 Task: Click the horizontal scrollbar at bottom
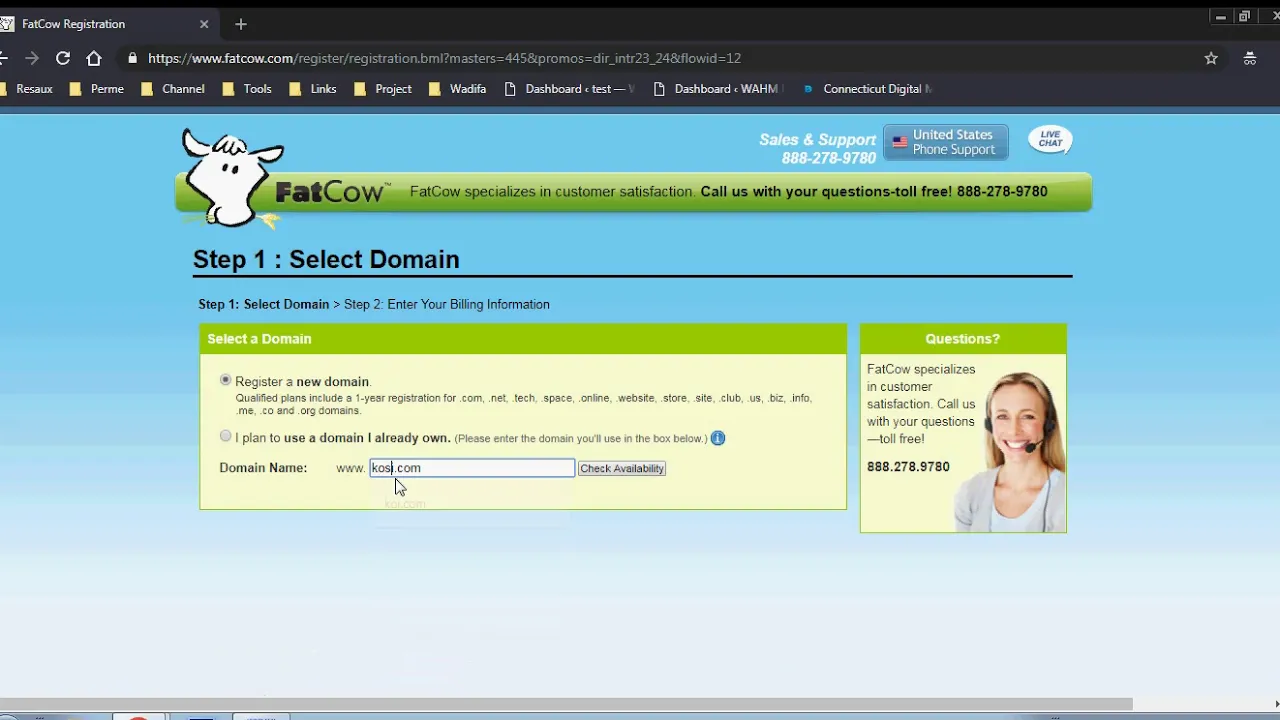566,704
